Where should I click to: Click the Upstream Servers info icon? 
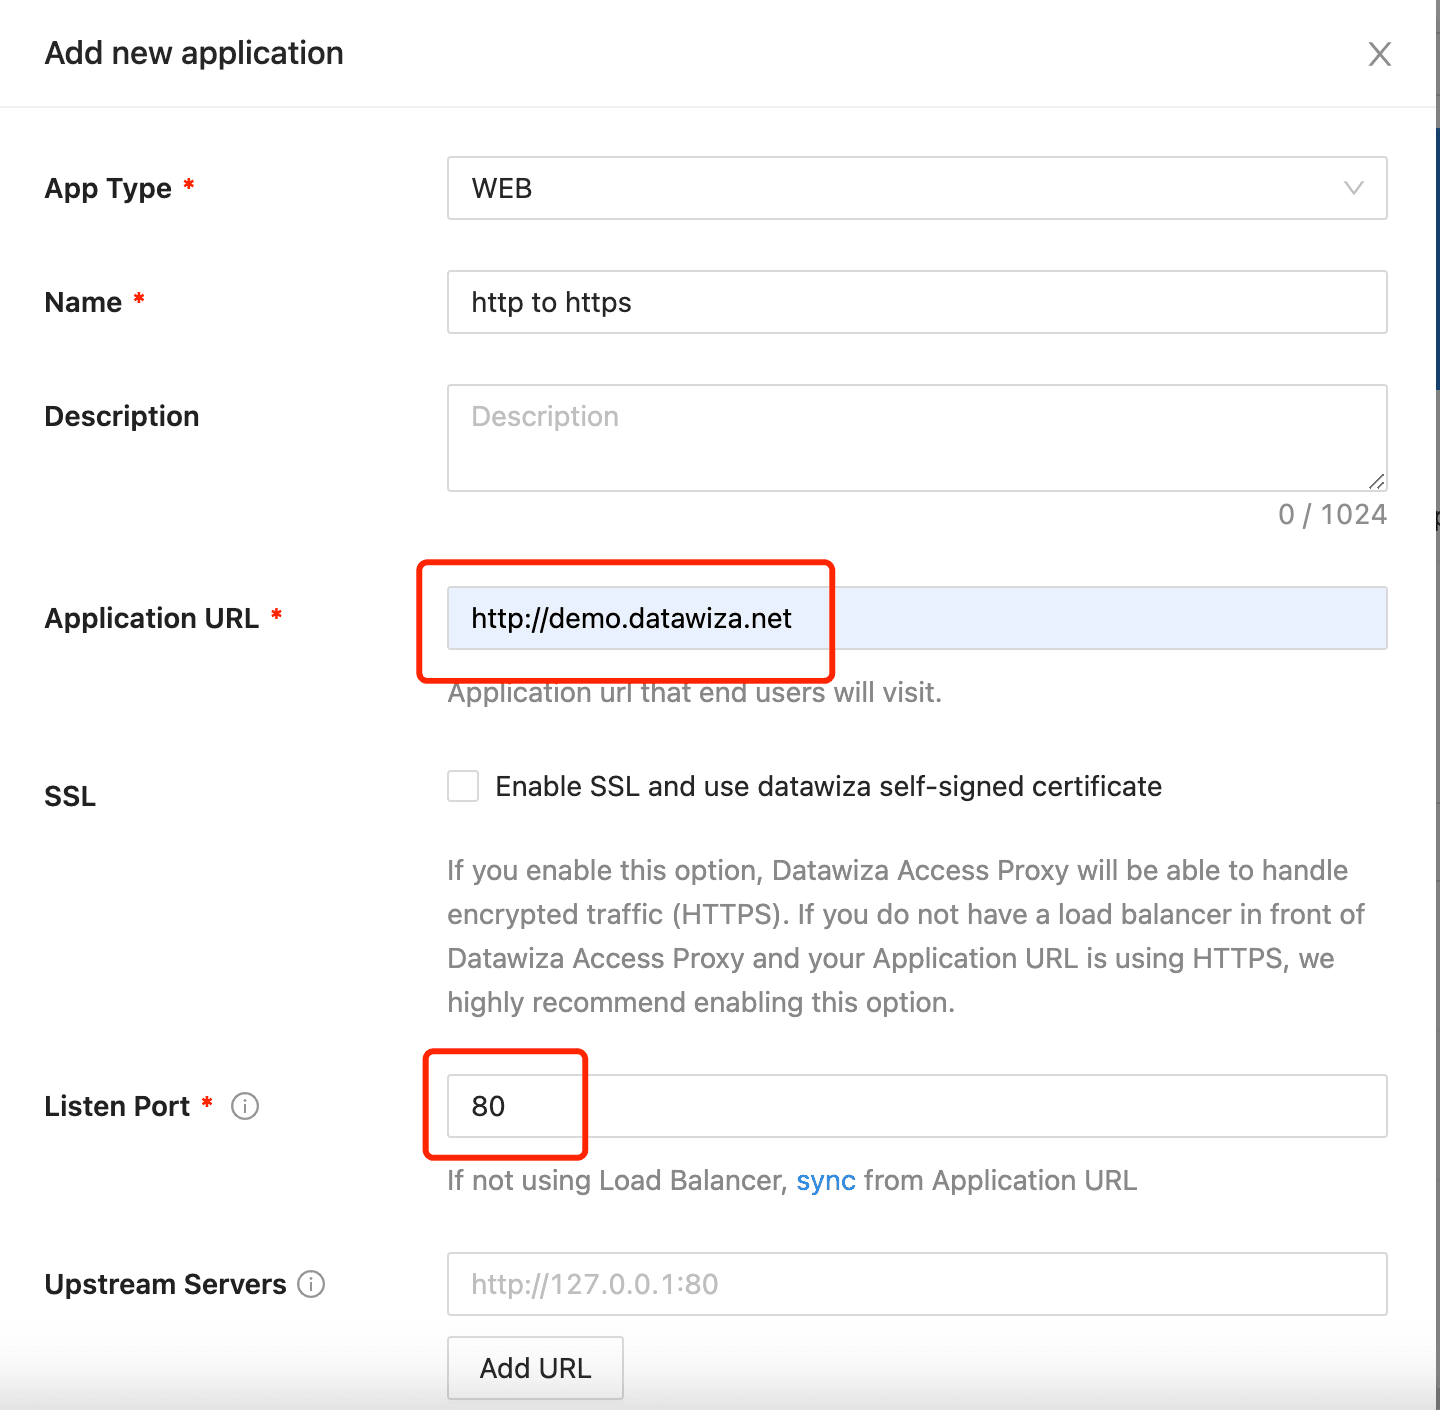point(311,1284)
